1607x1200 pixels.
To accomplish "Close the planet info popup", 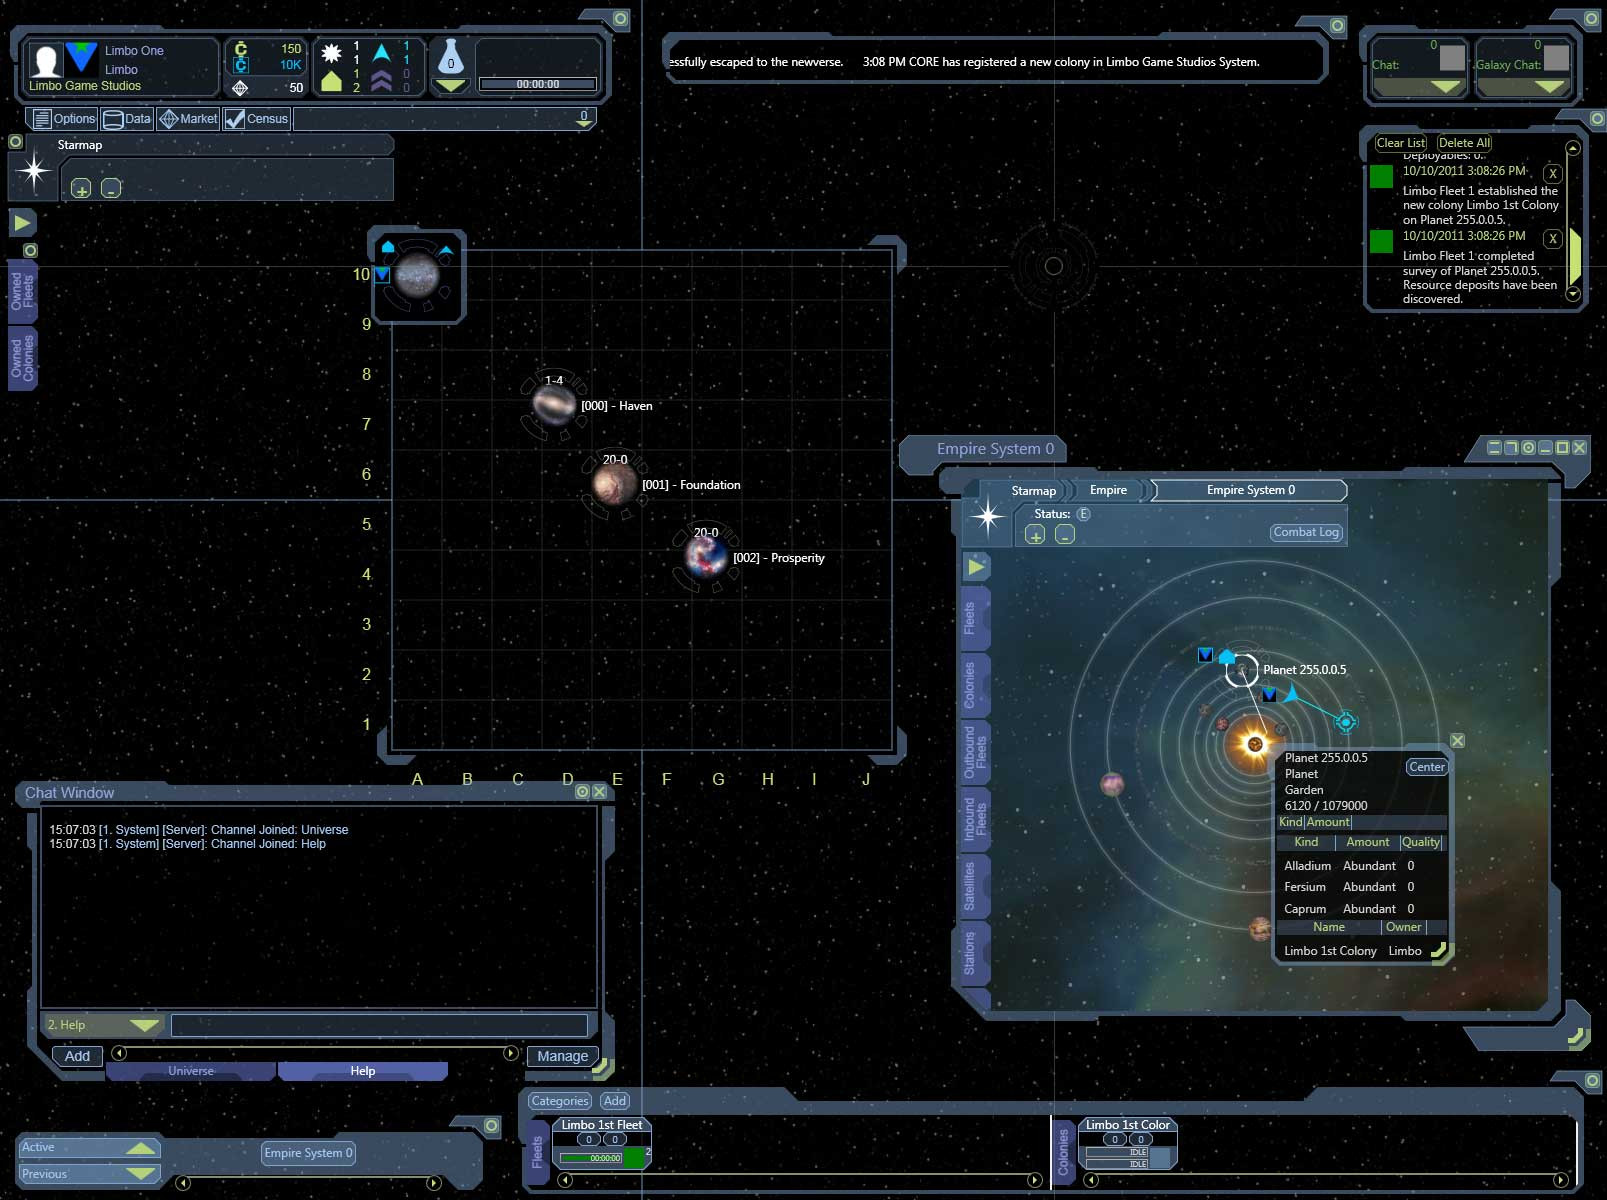I will pyautogui.click(x=1457, y=741).
